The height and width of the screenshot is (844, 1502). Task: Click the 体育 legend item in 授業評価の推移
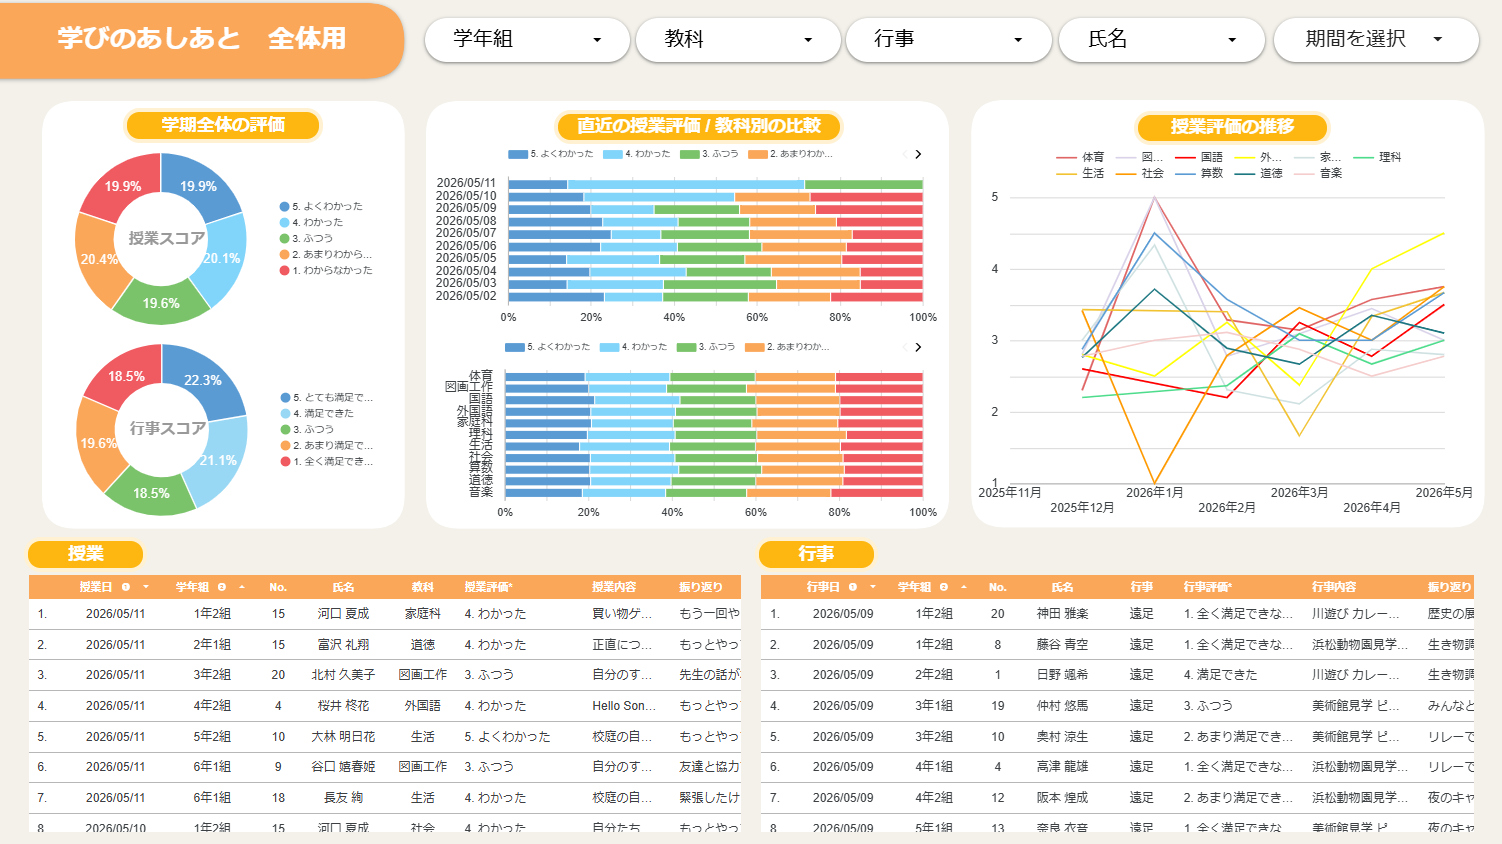pos(1080,157)
